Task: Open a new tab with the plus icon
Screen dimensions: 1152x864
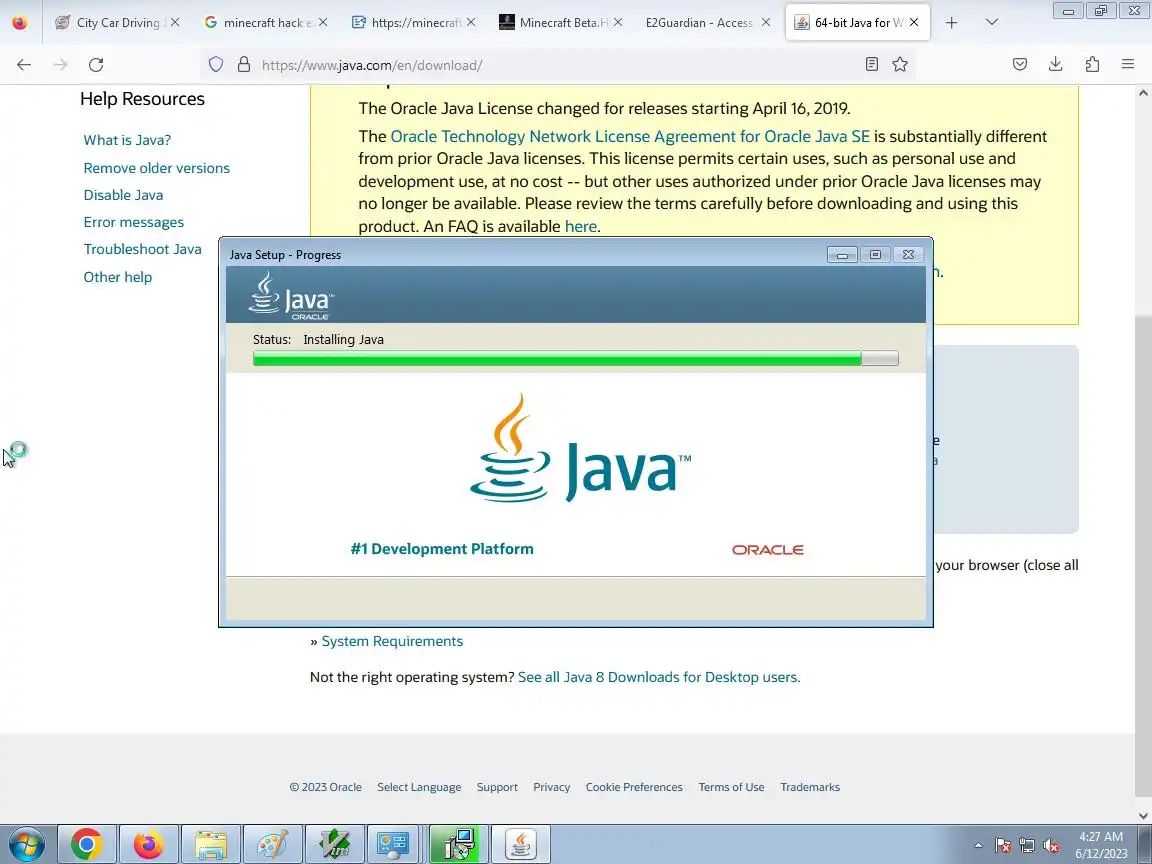Action: [951, 23]
